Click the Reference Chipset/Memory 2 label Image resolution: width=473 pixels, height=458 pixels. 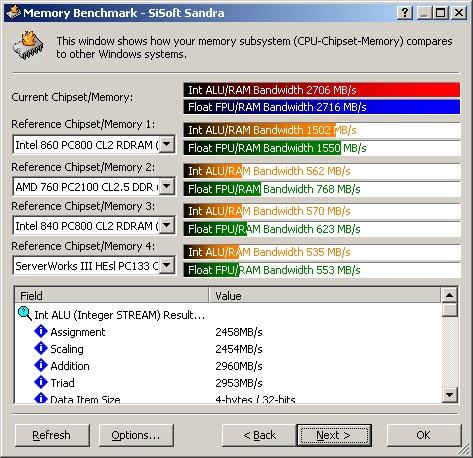pos(83,167)
